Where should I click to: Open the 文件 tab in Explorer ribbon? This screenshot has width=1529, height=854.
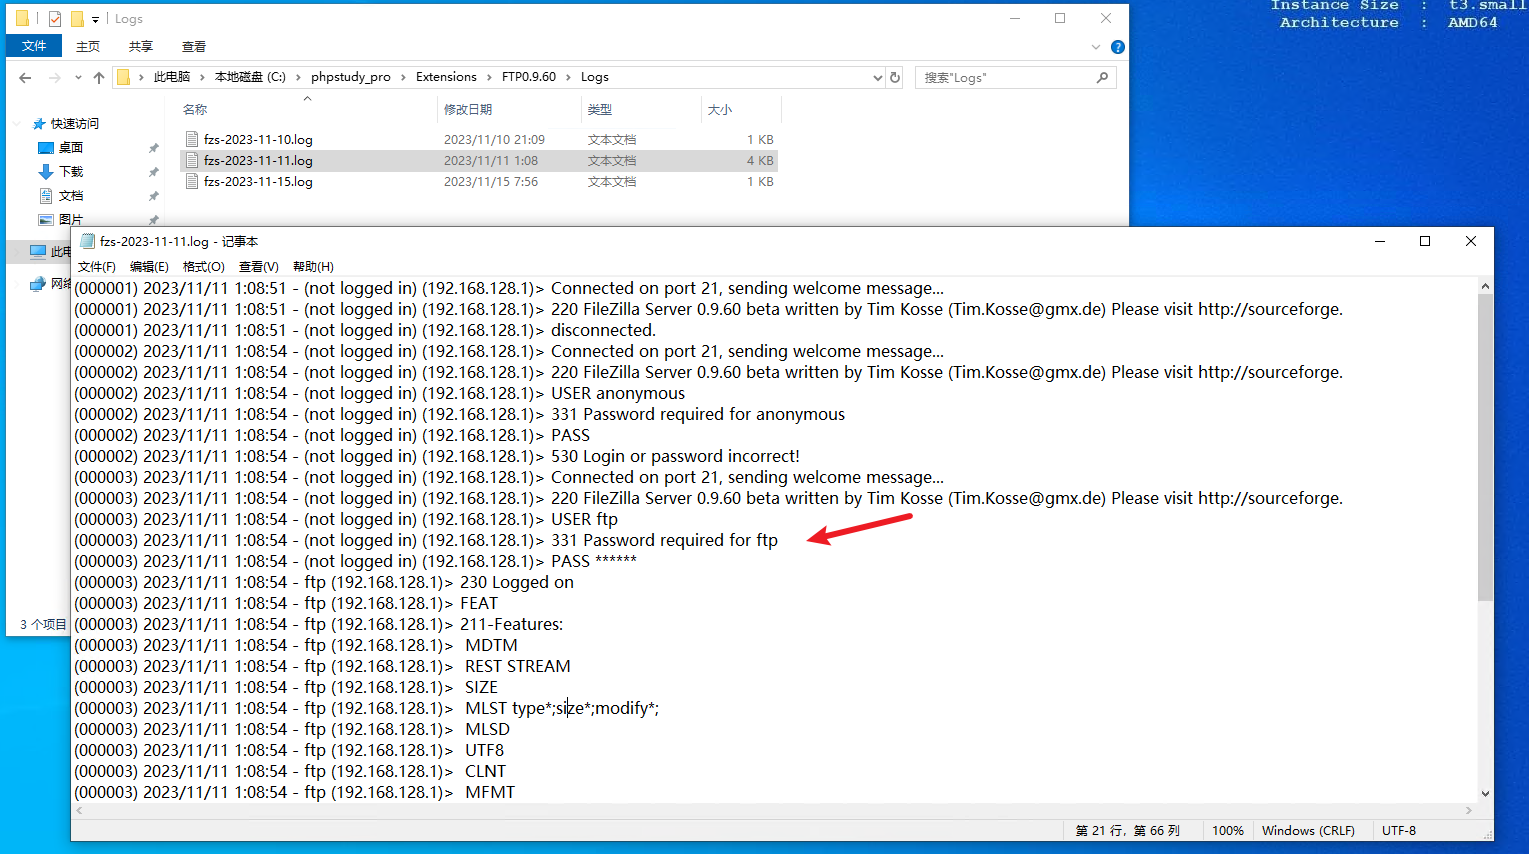(34, 46)
